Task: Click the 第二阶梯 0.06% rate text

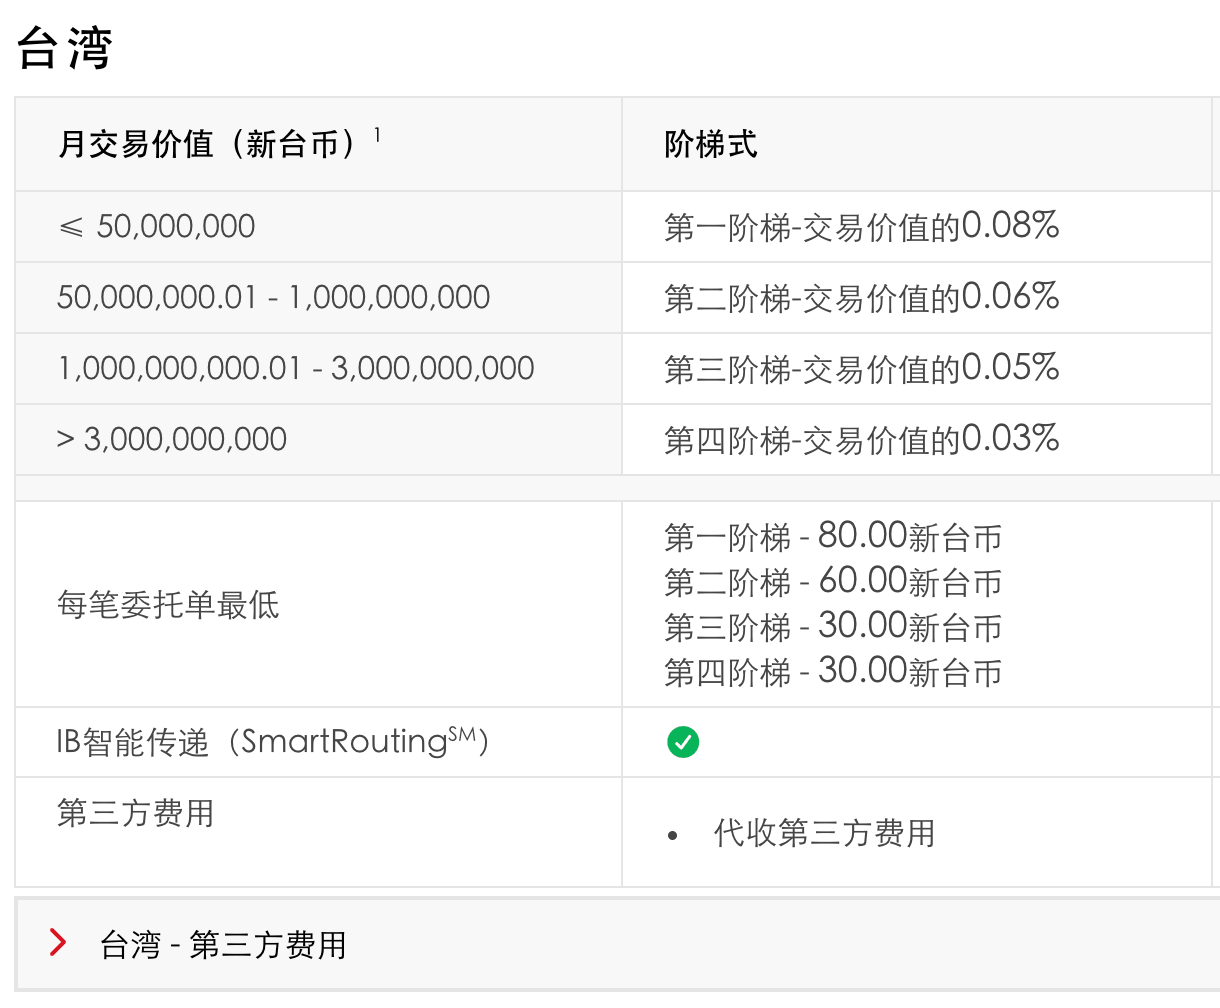Action: (x=861, y=298)
